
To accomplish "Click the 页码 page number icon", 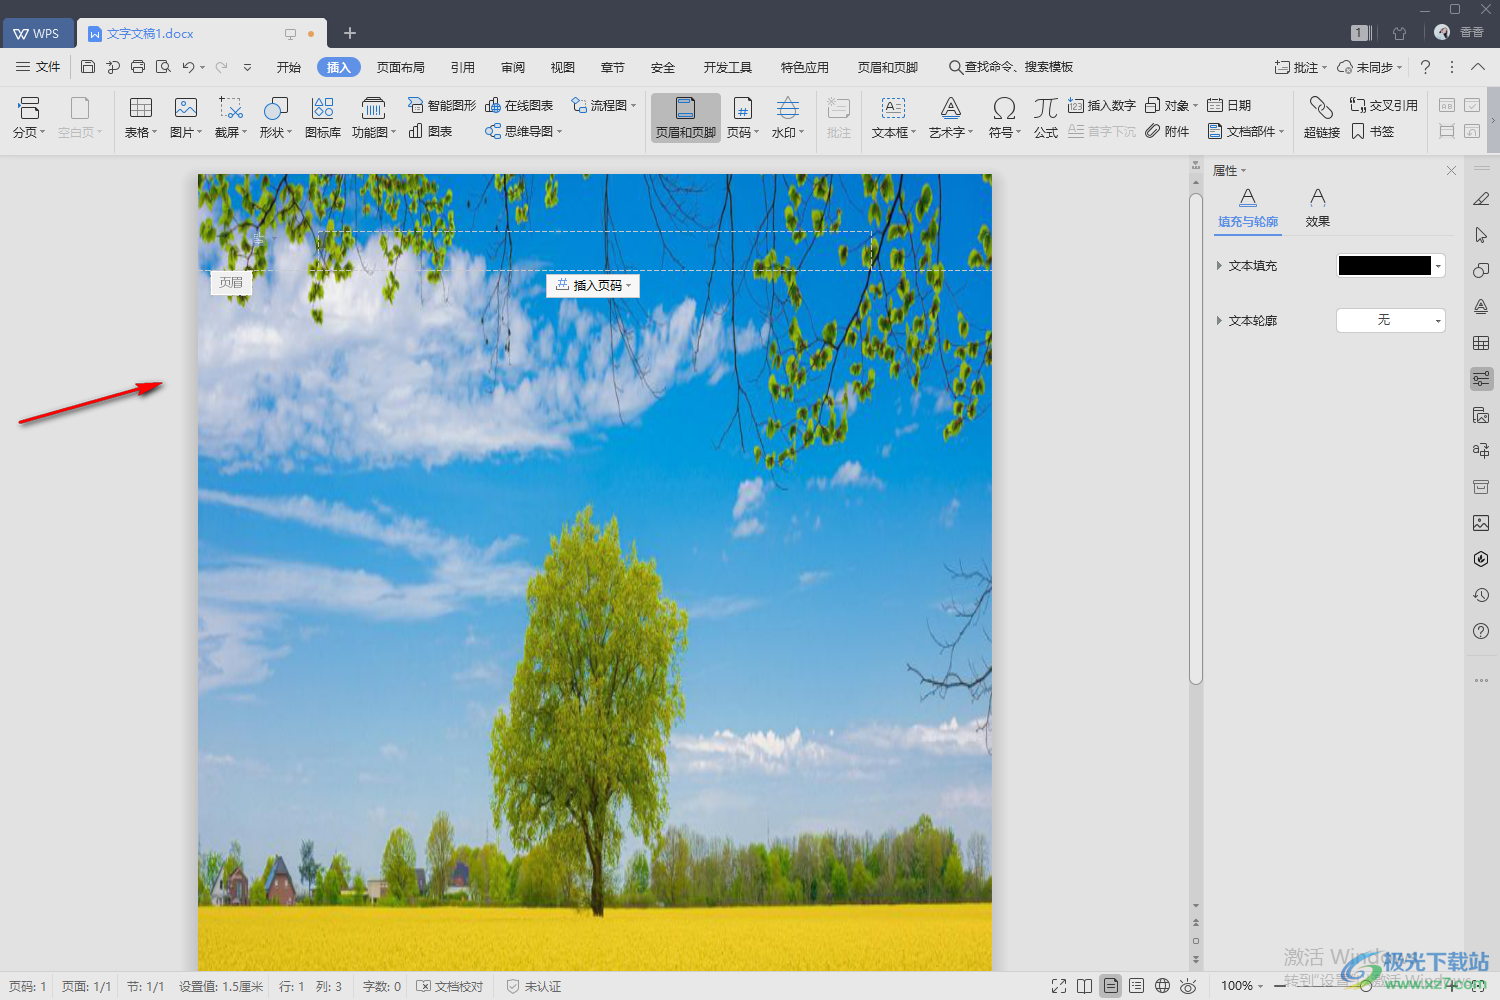I will (743, 108).
